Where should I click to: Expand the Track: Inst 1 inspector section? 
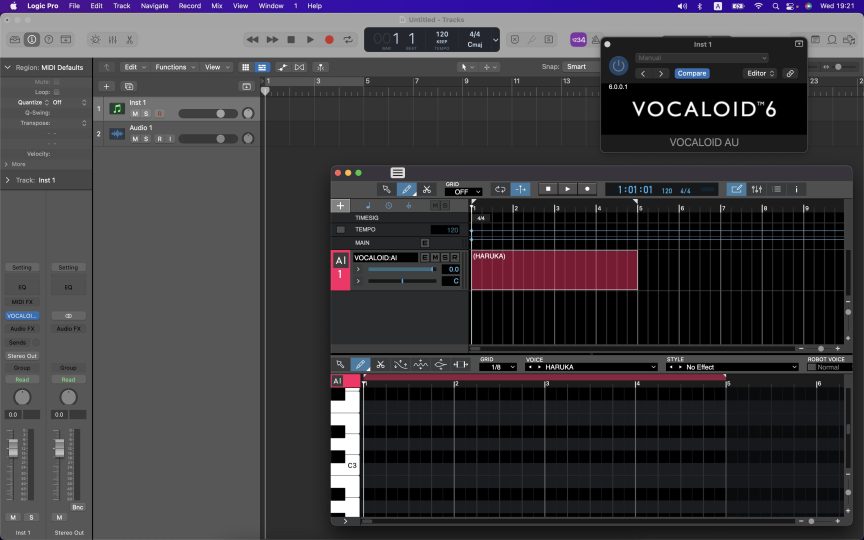point(8,180)
